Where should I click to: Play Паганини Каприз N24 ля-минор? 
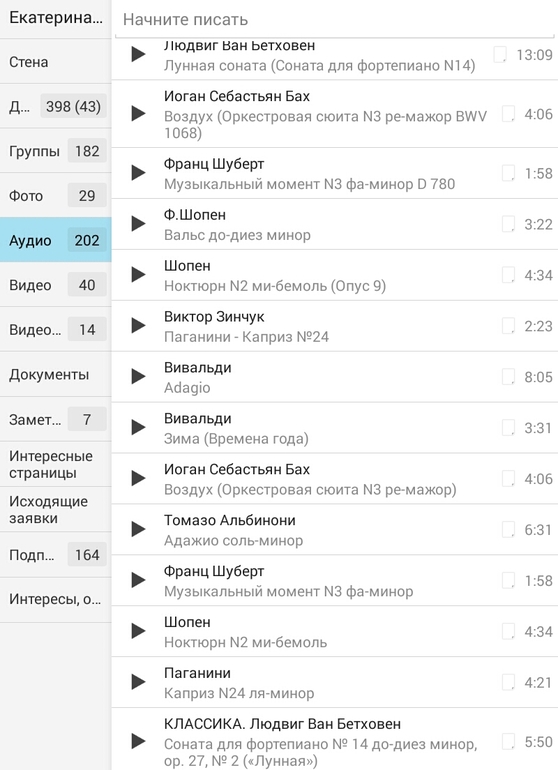139,682
